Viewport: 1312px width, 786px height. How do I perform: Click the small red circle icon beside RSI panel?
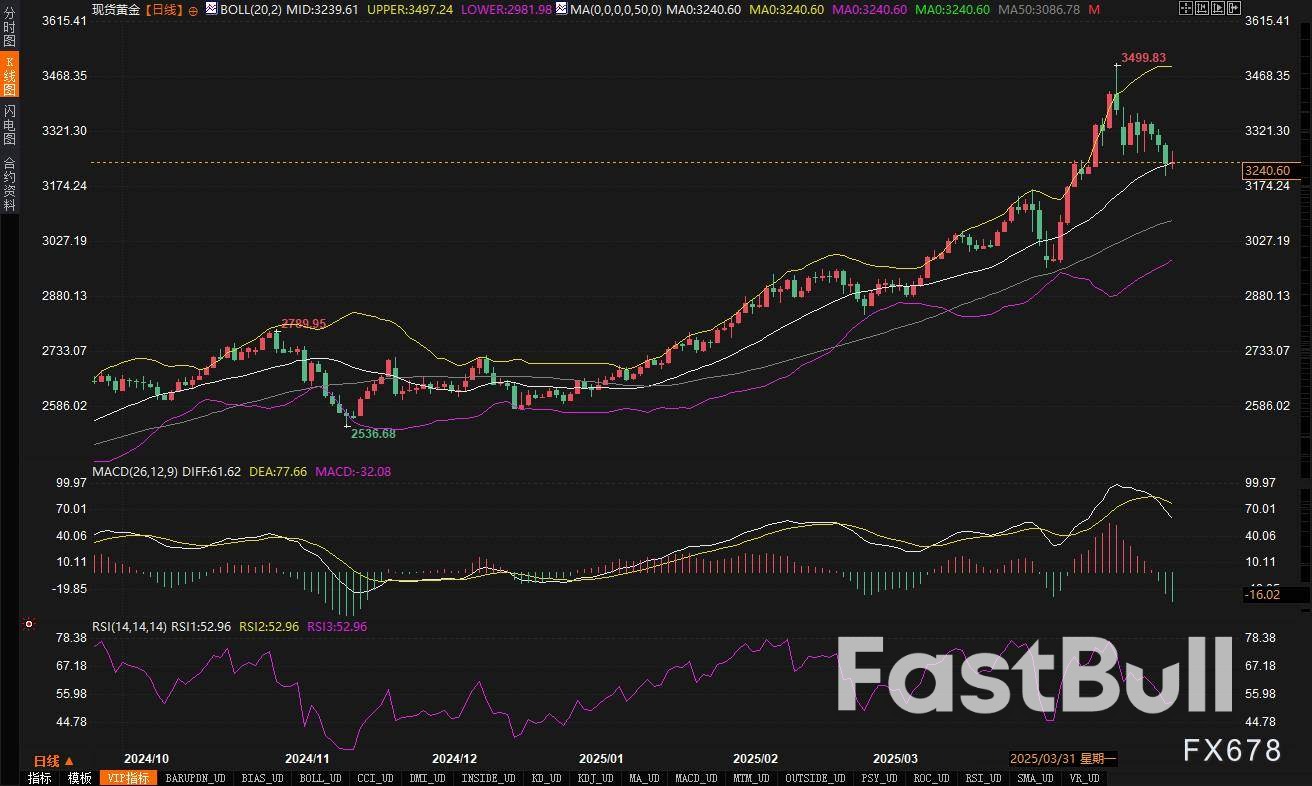pyautogui.click(x=29, y=624)
